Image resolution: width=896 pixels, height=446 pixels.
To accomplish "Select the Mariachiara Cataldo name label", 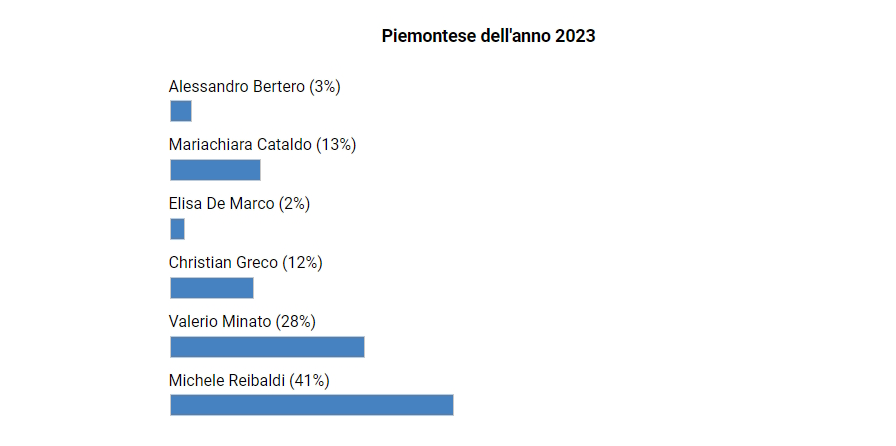I will [x=240, y=145].
